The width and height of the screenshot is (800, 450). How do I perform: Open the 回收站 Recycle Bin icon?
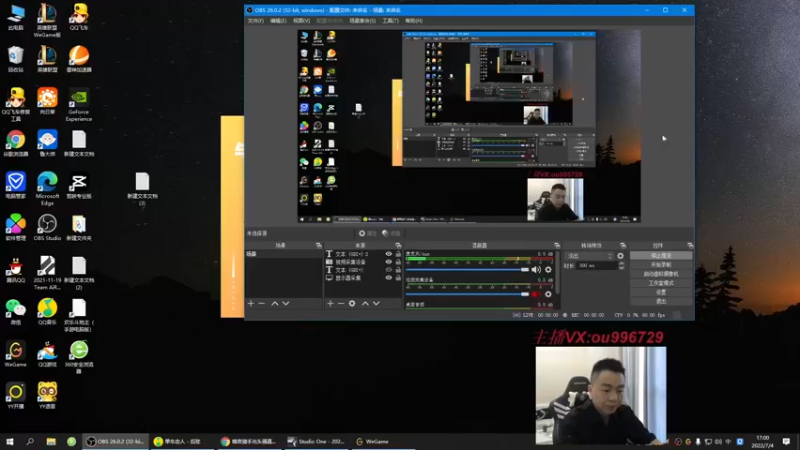tap(15, 59)
